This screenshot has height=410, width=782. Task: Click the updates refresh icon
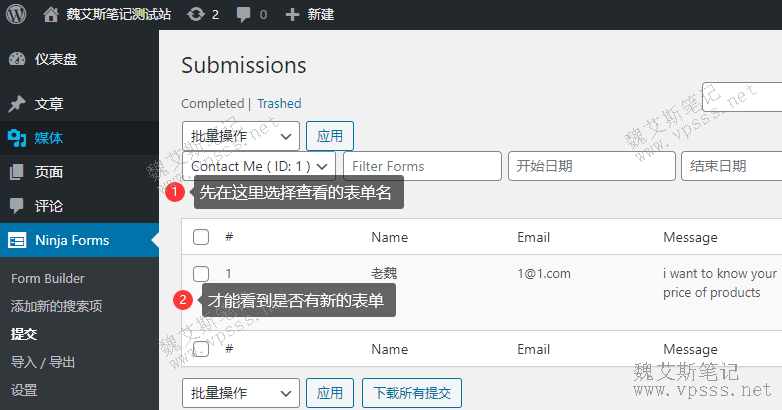pyautogui.click(x=197, y=15)
